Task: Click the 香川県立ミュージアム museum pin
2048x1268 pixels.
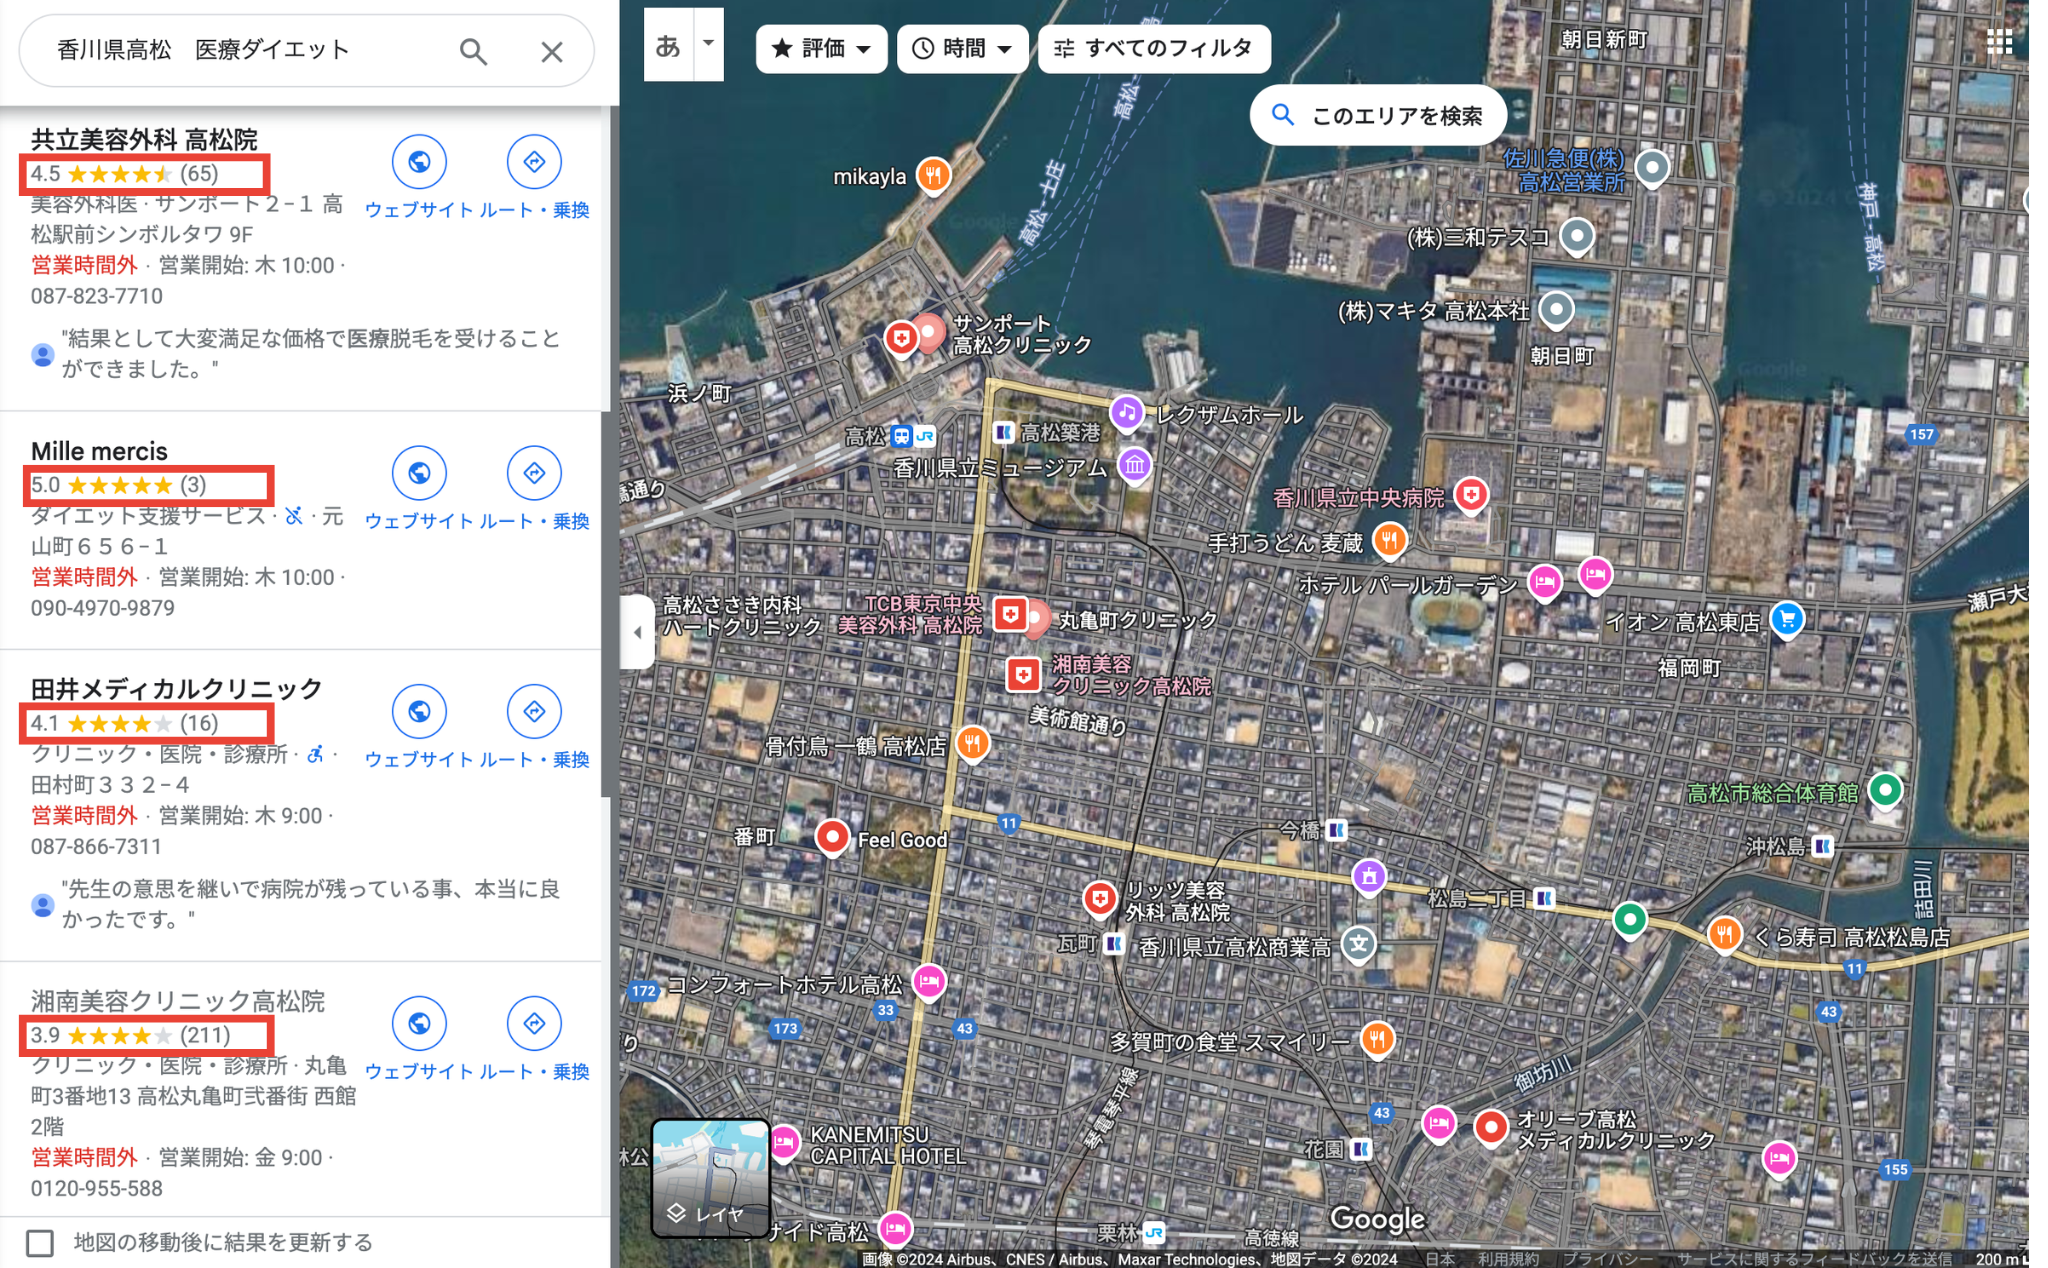Action: (x=1135, y=465)
